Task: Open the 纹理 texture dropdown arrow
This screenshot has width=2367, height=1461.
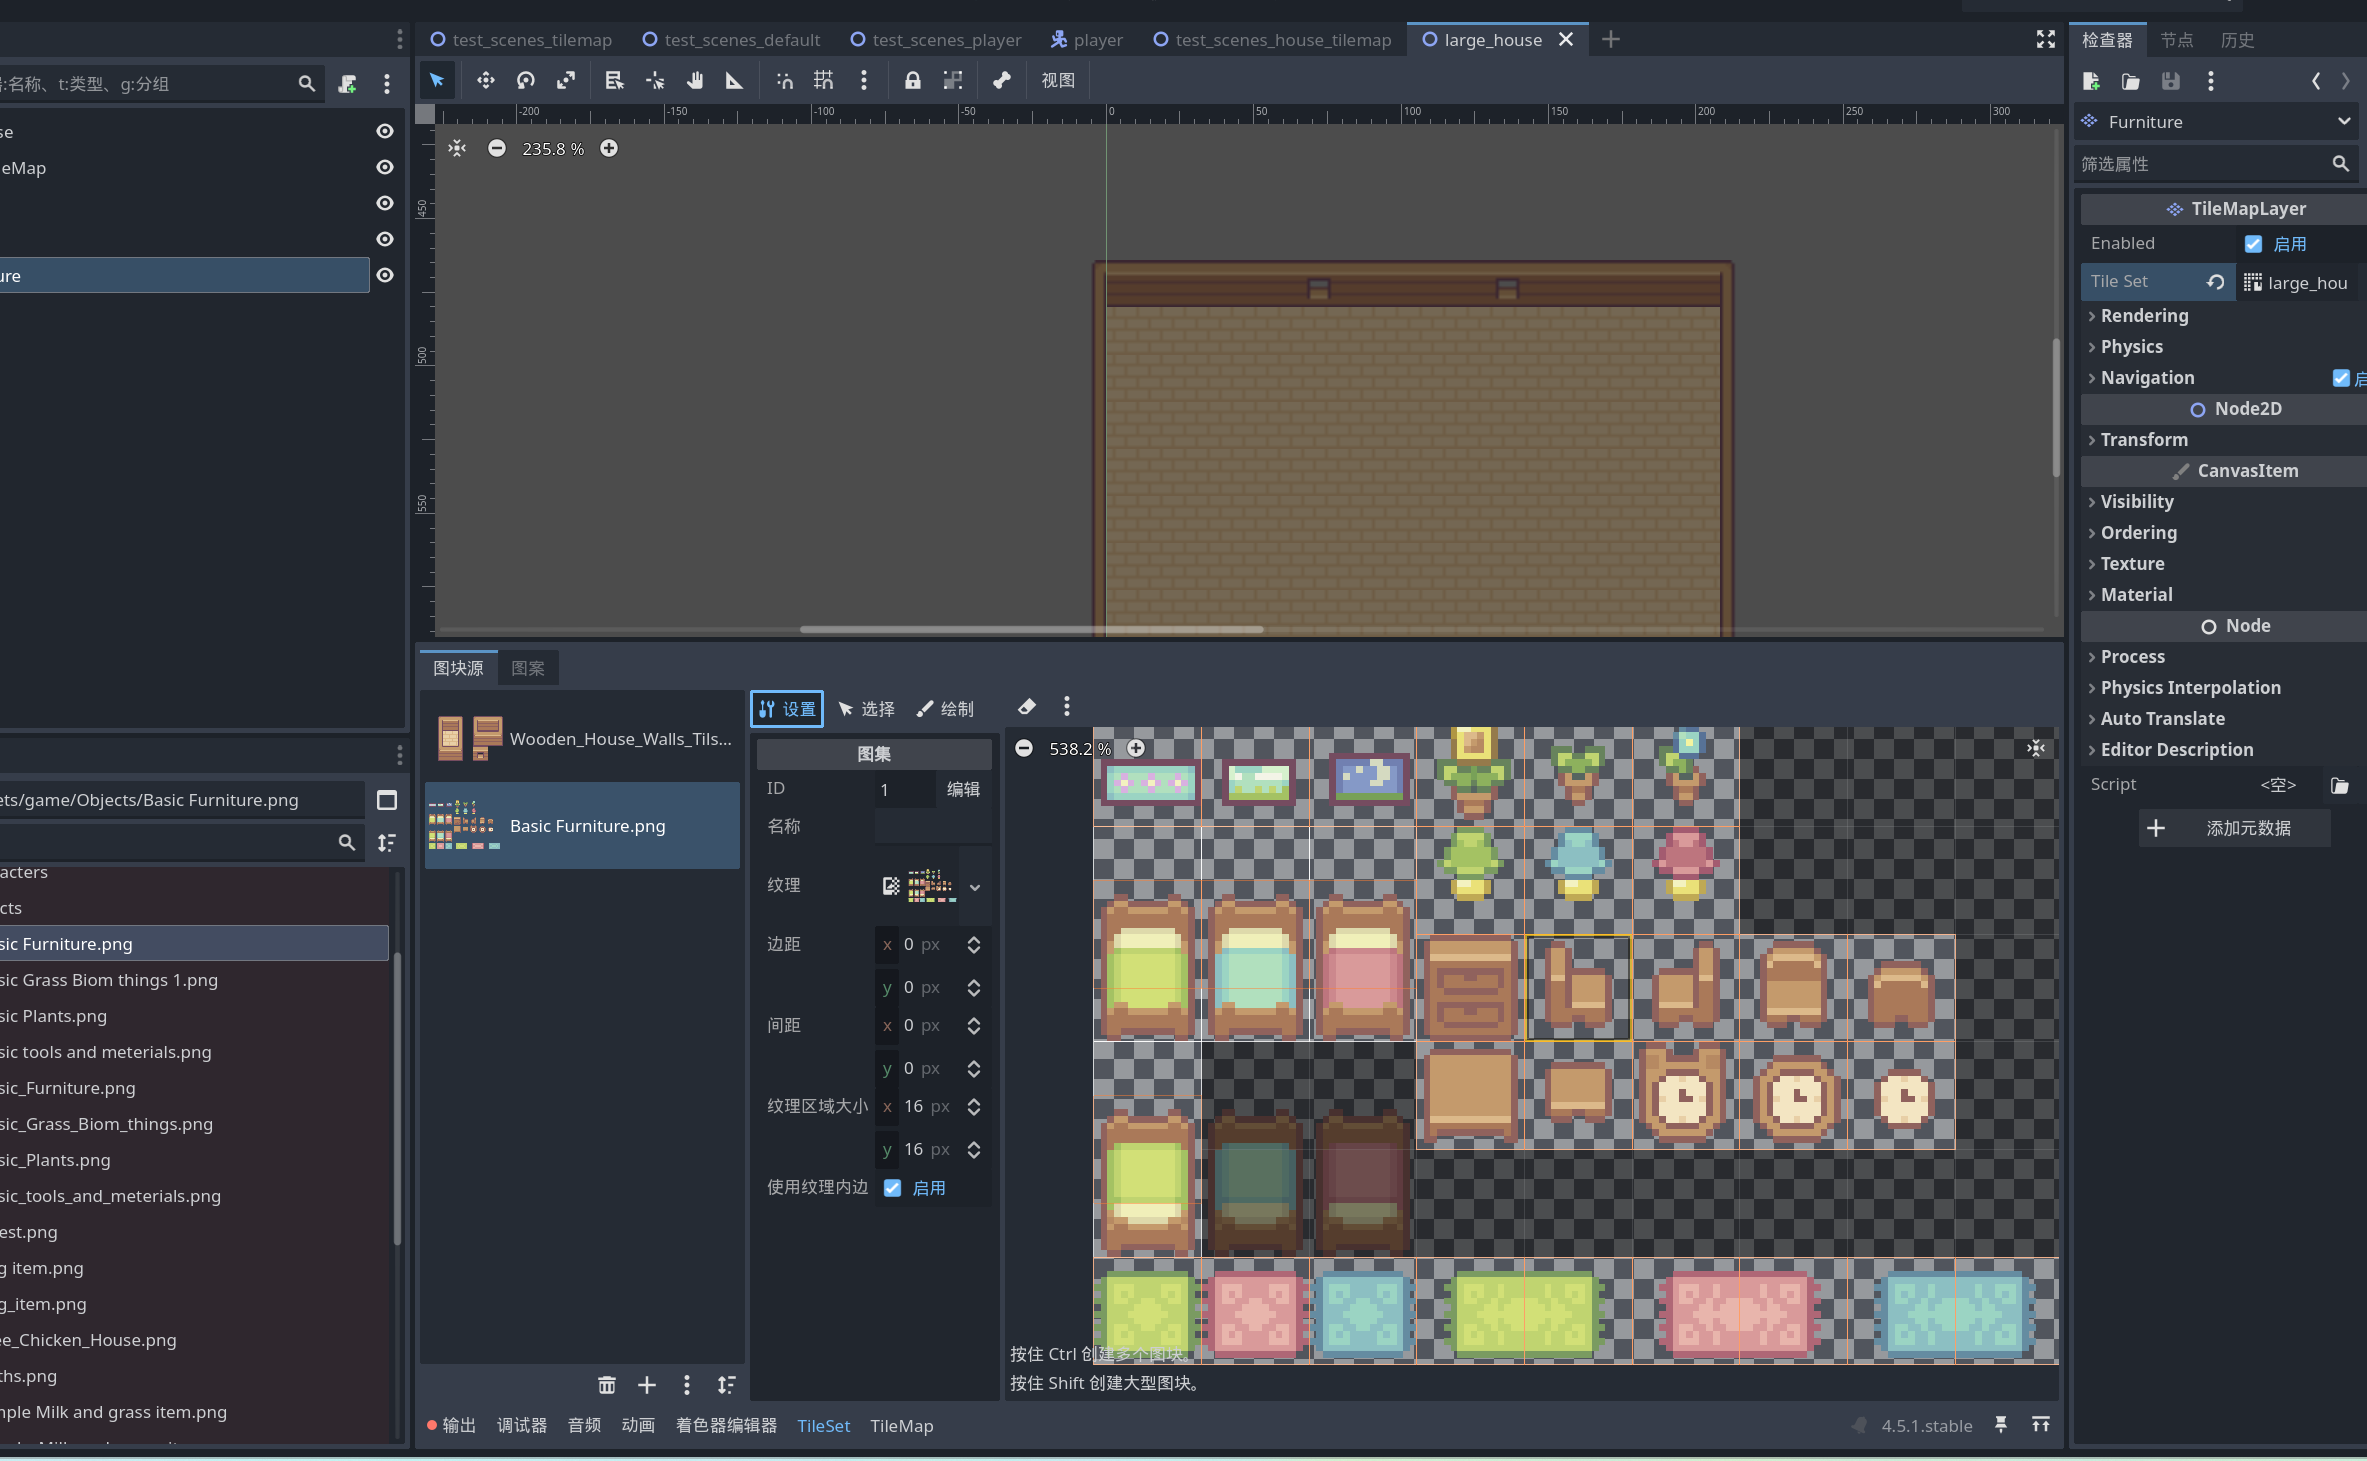Action: pos(974,886)
